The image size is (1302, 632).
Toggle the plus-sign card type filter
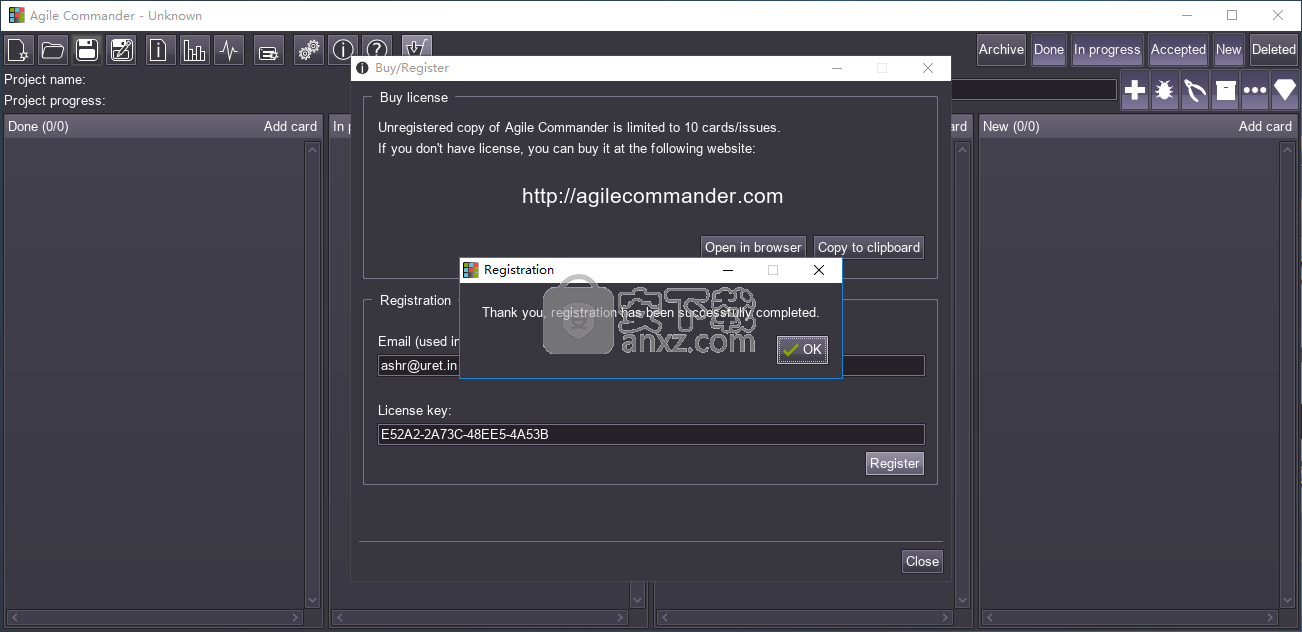pyautogui.click(x=1135, y=91)
